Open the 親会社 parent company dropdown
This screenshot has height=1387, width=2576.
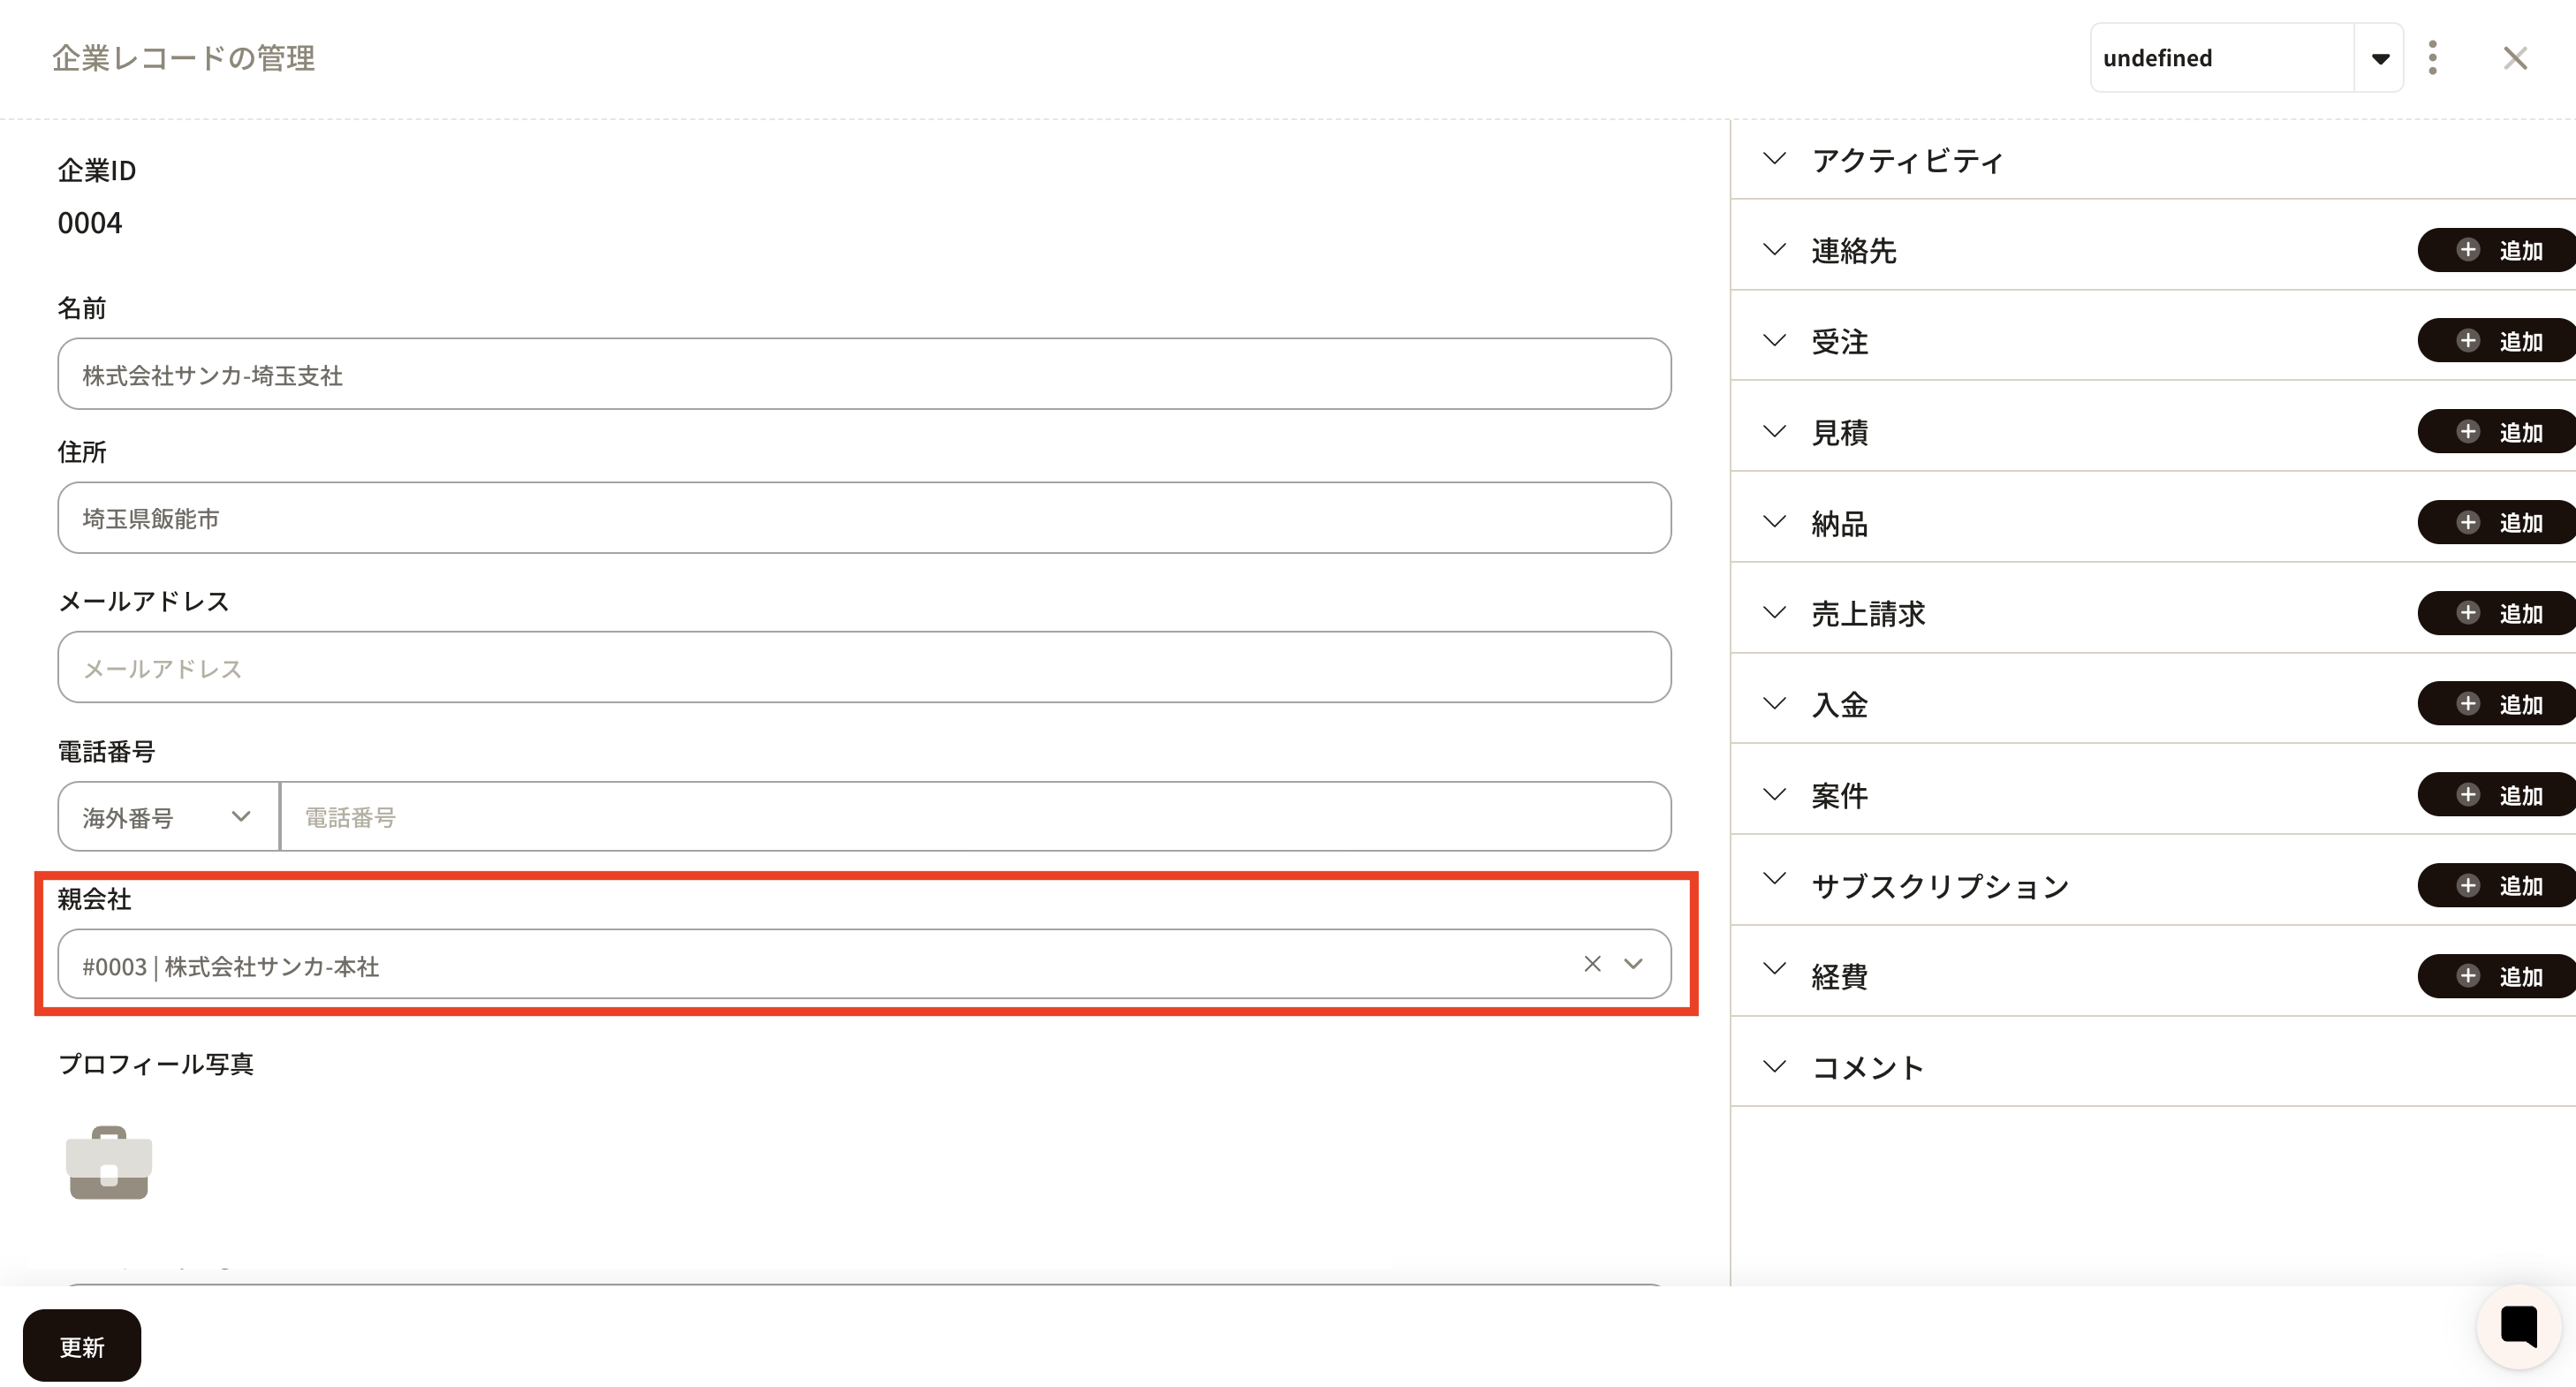[x=1633, y=964]
